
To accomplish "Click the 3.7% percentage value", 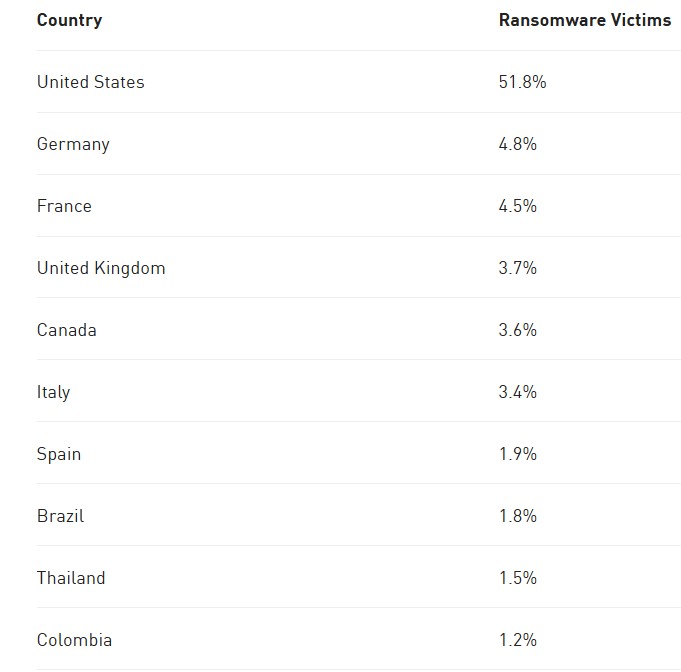I will 517,268.
